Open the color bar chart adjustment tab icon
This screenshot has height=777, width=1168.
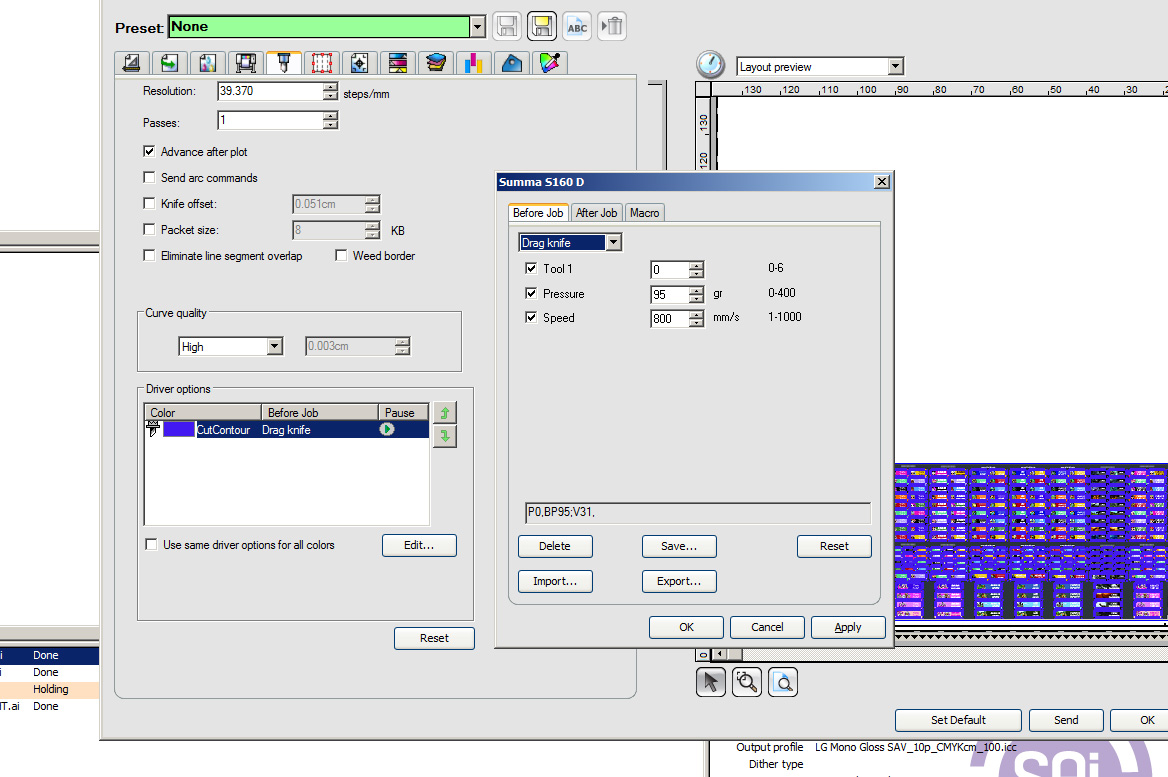tap(474, 63)
